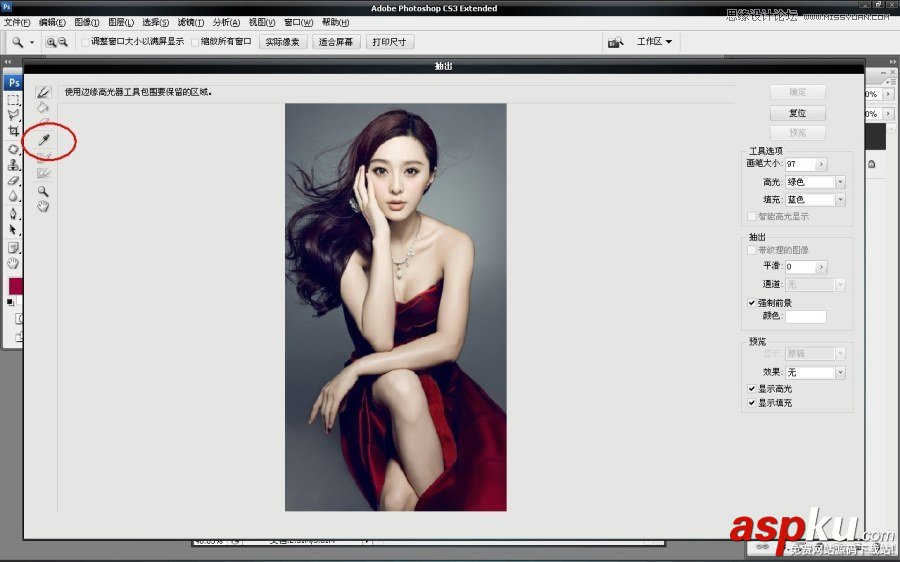Select the Blur droplet tool in Photoshop toolbox
The image size is (900, 562).
tap(13, 196)
